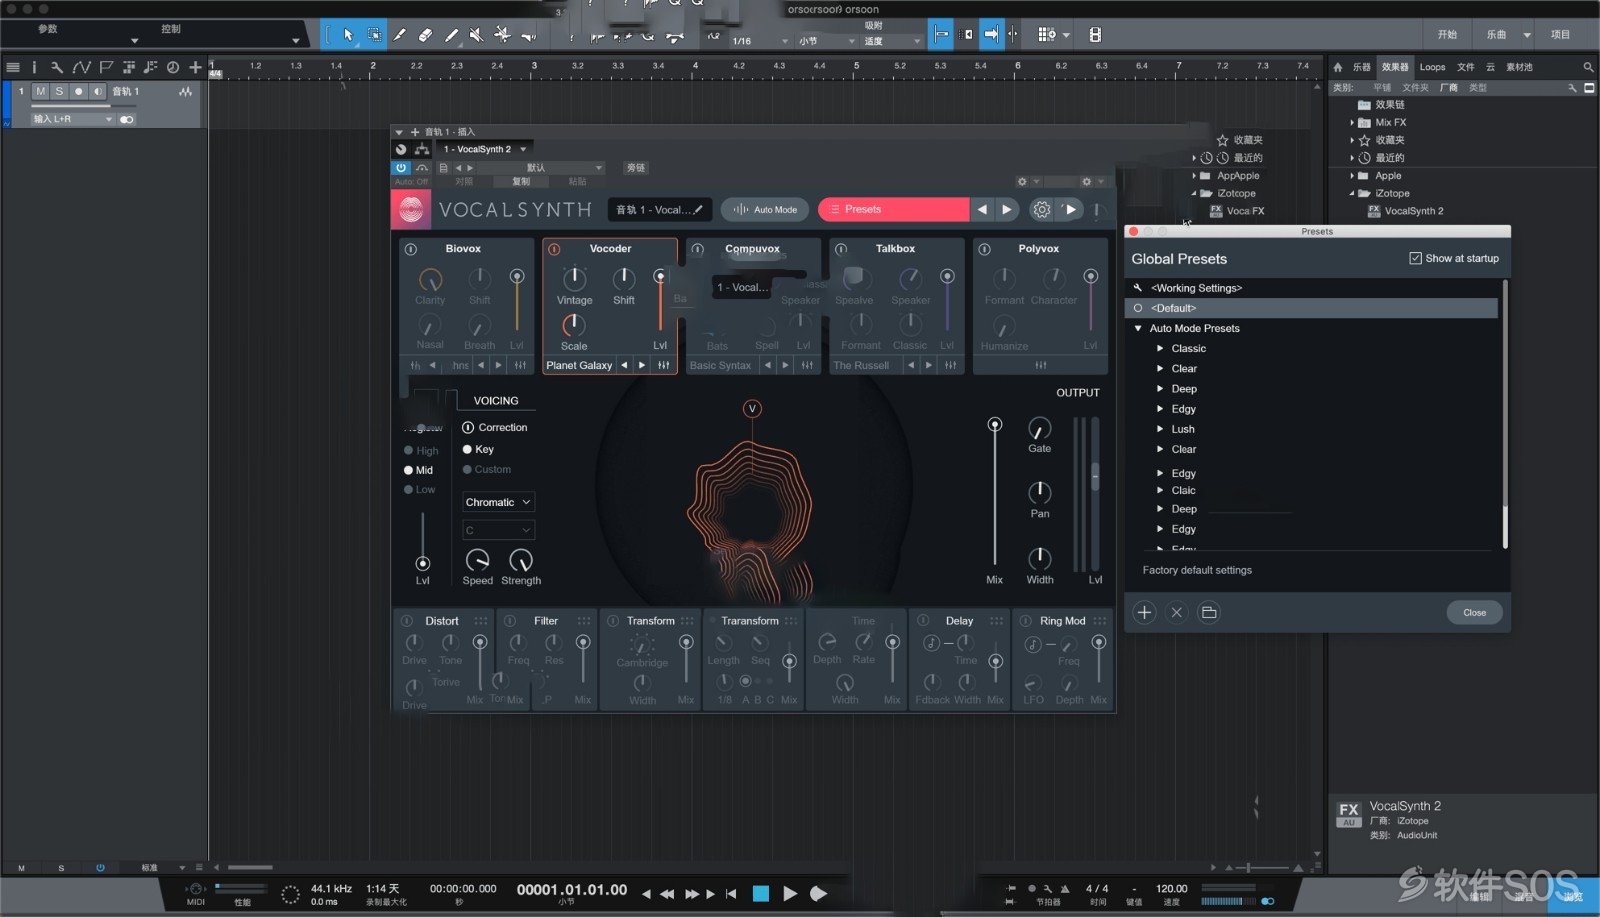Click the pencil icon beside track name
1600x917 pixels.
click(x=698, y=210)
